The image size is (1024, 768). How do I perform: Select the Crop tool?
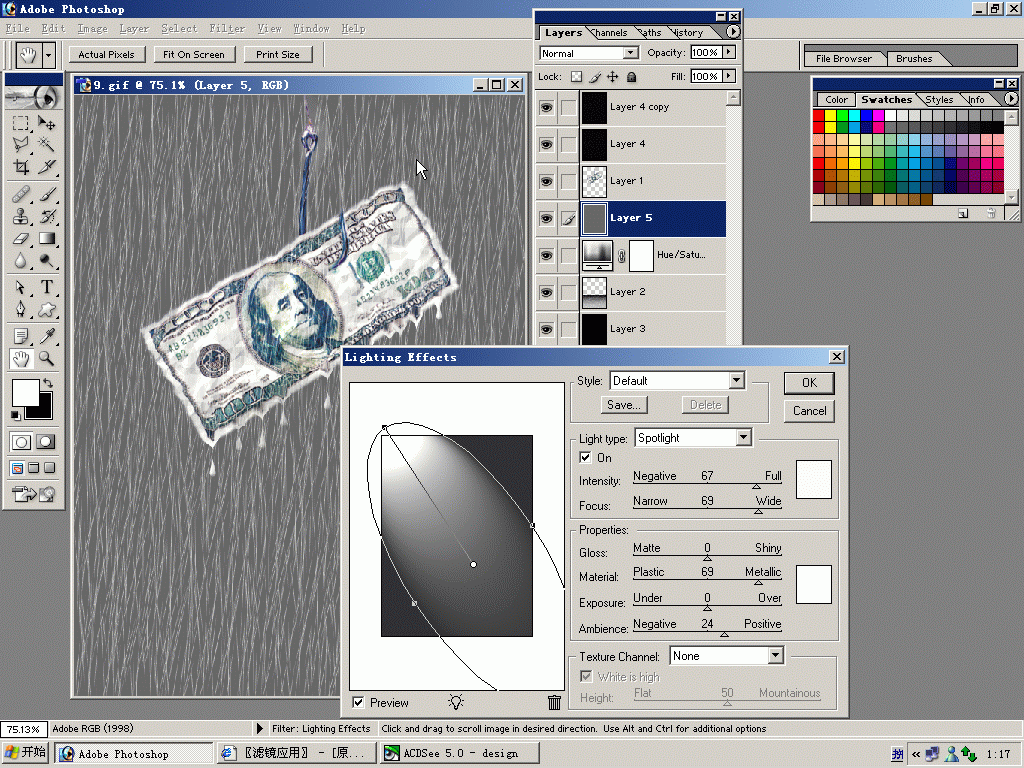coord(21,167)
